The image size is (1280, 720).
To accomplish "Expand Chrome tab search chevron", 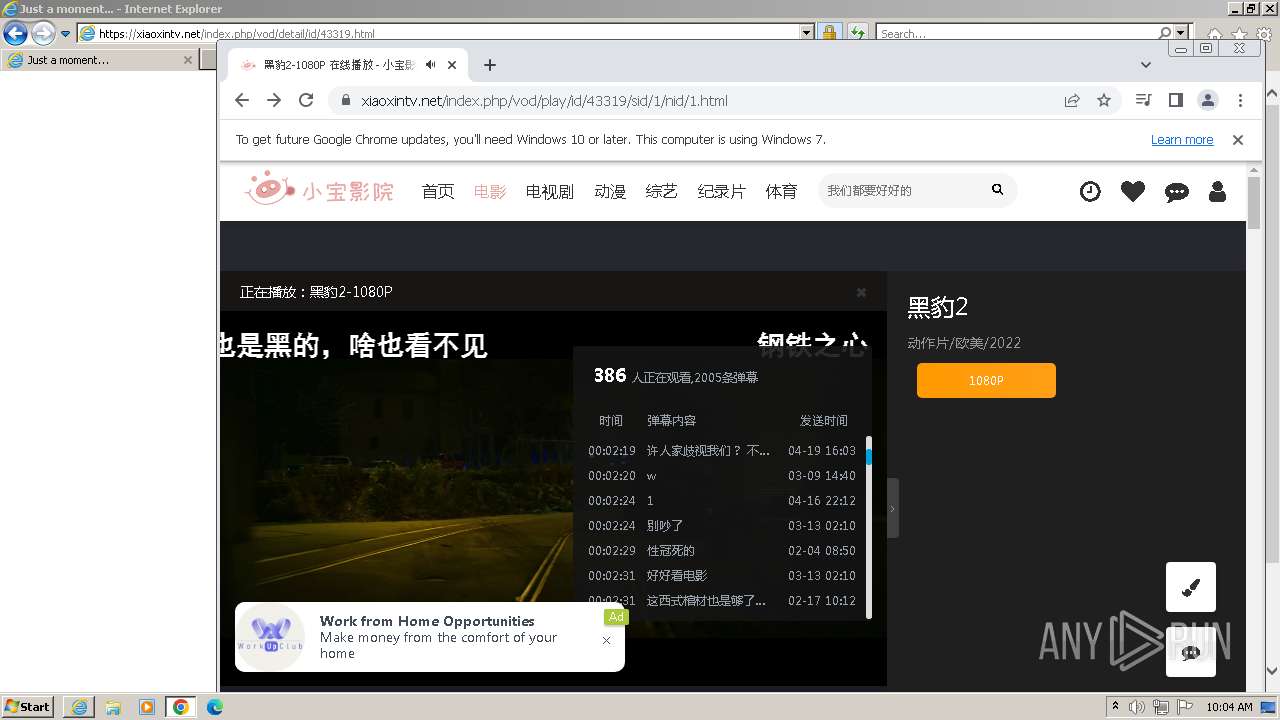I will point(1146,65).
